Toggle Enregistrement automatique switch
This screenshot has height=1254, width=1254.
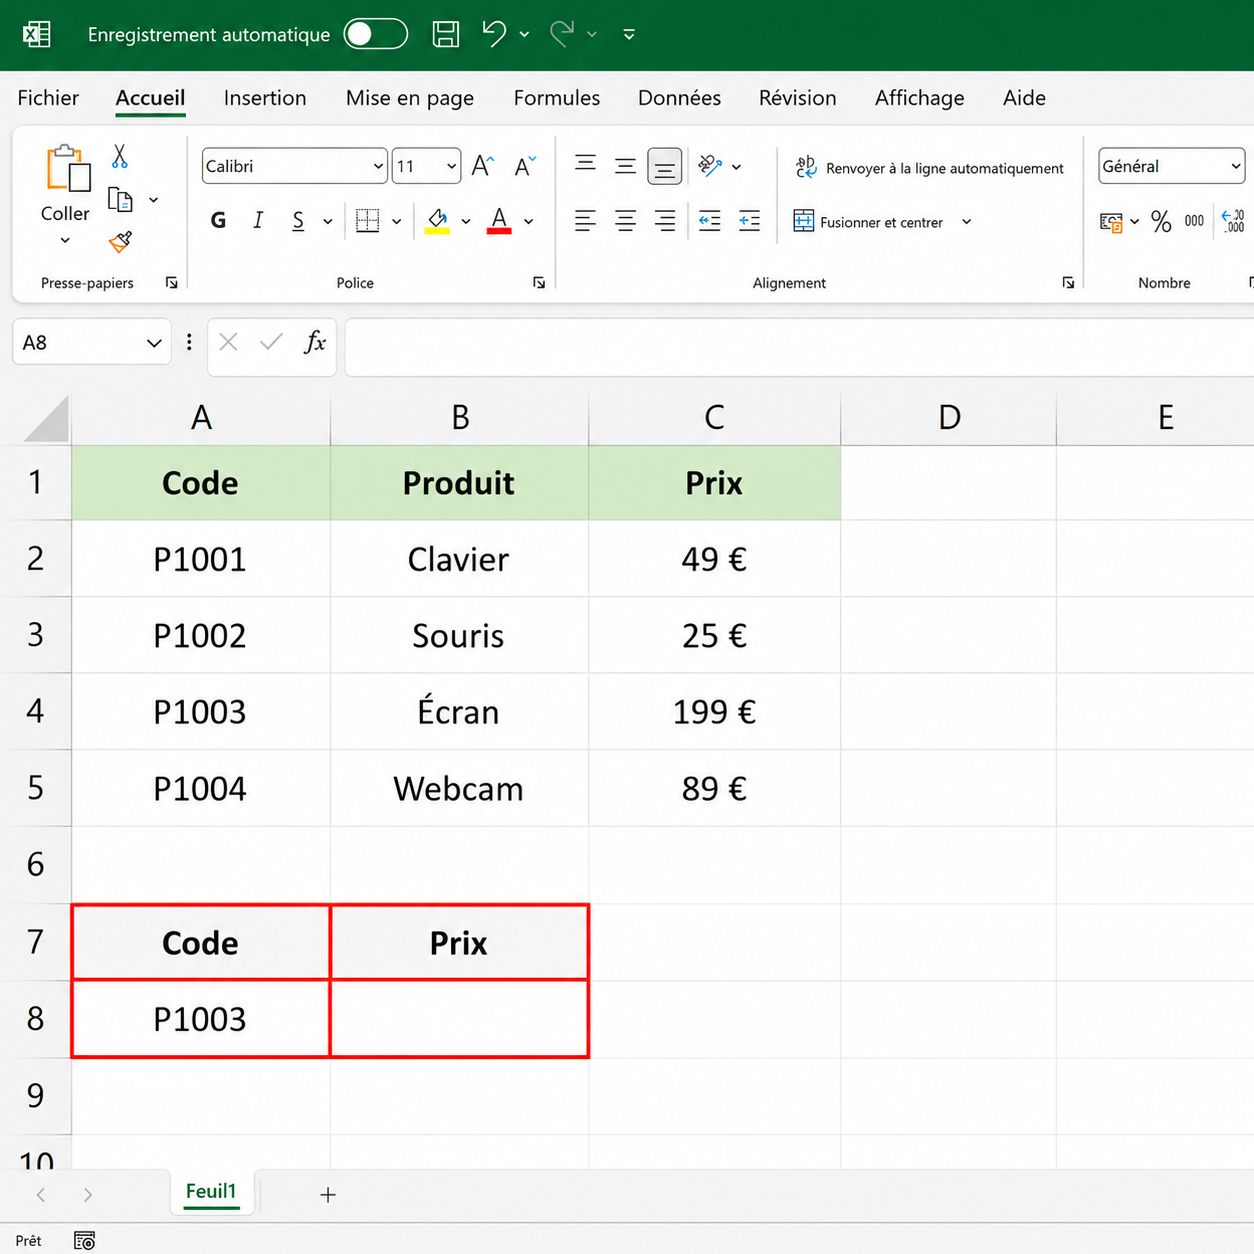pos(376,34)
